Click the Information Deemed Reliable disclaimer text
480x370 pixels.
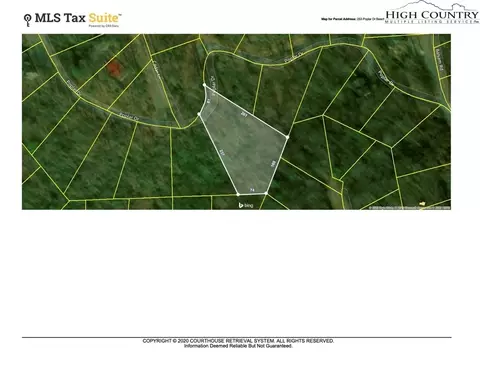(x=238, y=346)
